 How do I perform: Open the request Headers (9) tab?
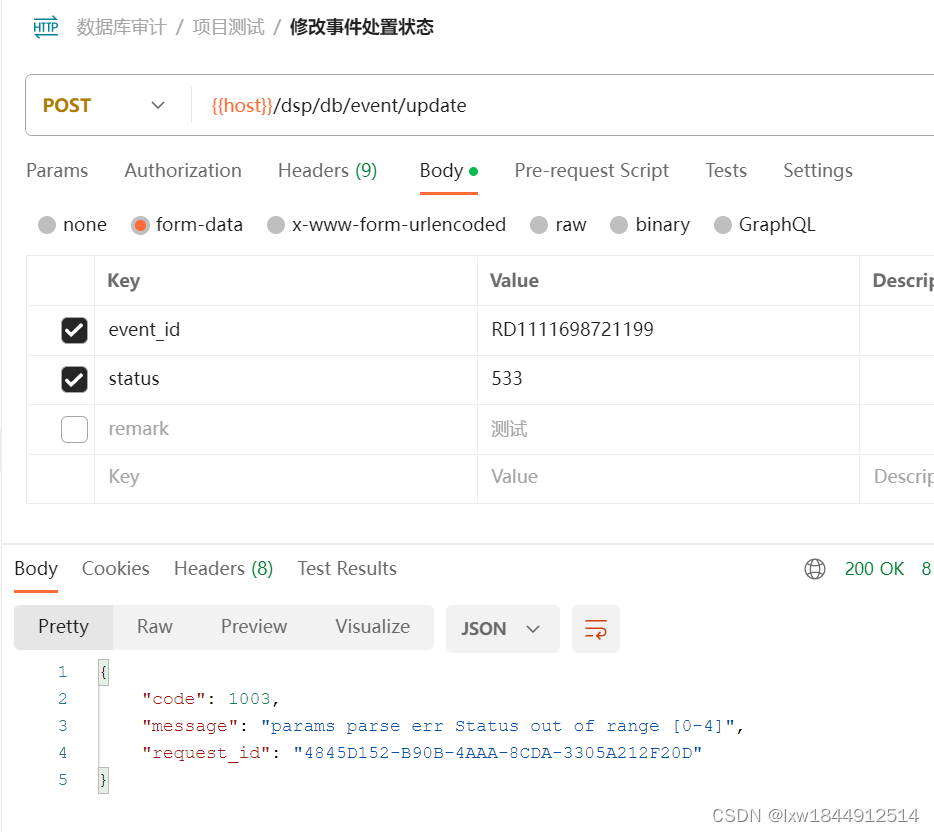(x=328, y=171)
